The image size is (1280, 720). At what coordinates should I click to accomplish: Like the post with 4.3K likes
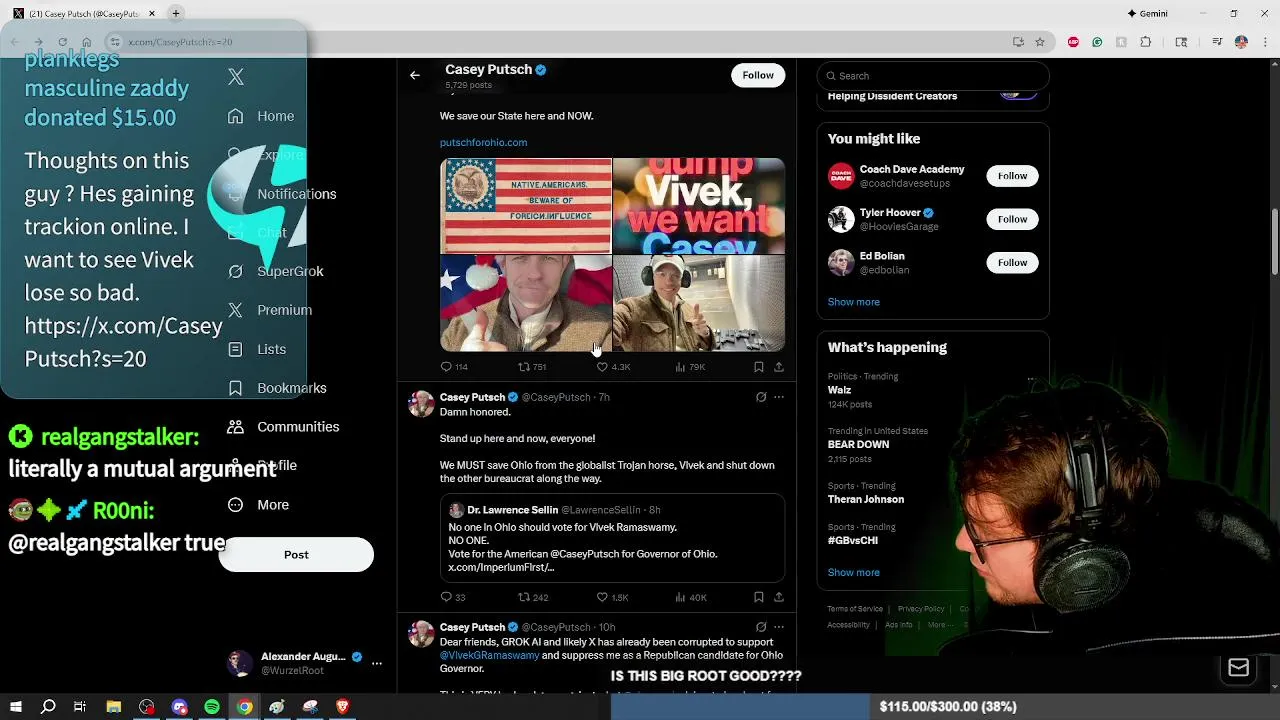tap(613, 367)
